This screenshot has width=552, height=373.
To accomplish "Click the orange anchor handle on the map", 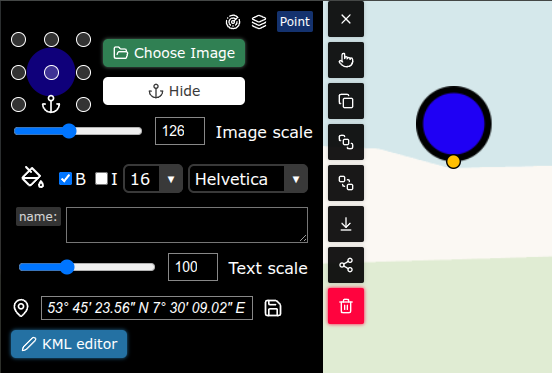I will pyautogui.click(x=453, y=162).
